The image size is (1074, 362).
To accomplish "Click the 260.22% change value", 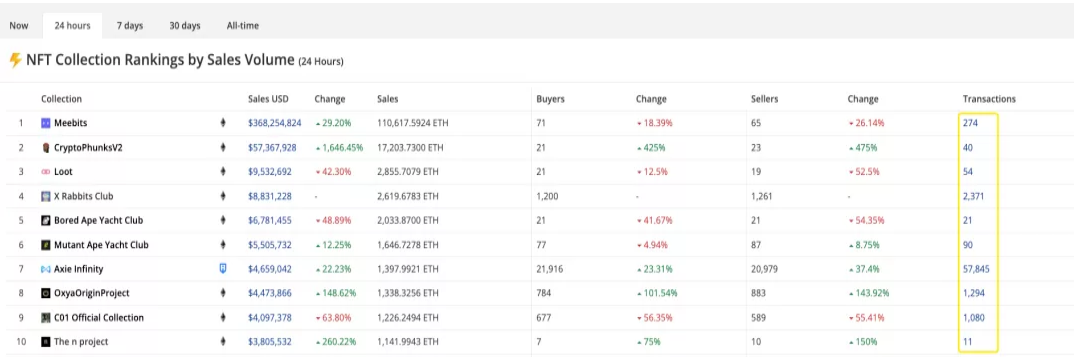I will (x=336, y=341).
